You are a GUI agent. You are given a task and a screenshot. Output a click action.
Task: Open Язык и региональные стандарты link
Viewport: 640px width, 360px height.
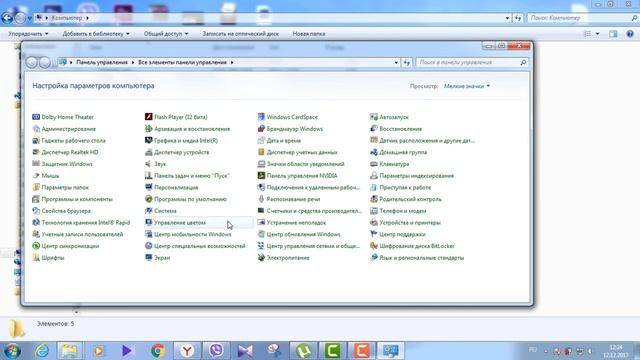[422, 258]
